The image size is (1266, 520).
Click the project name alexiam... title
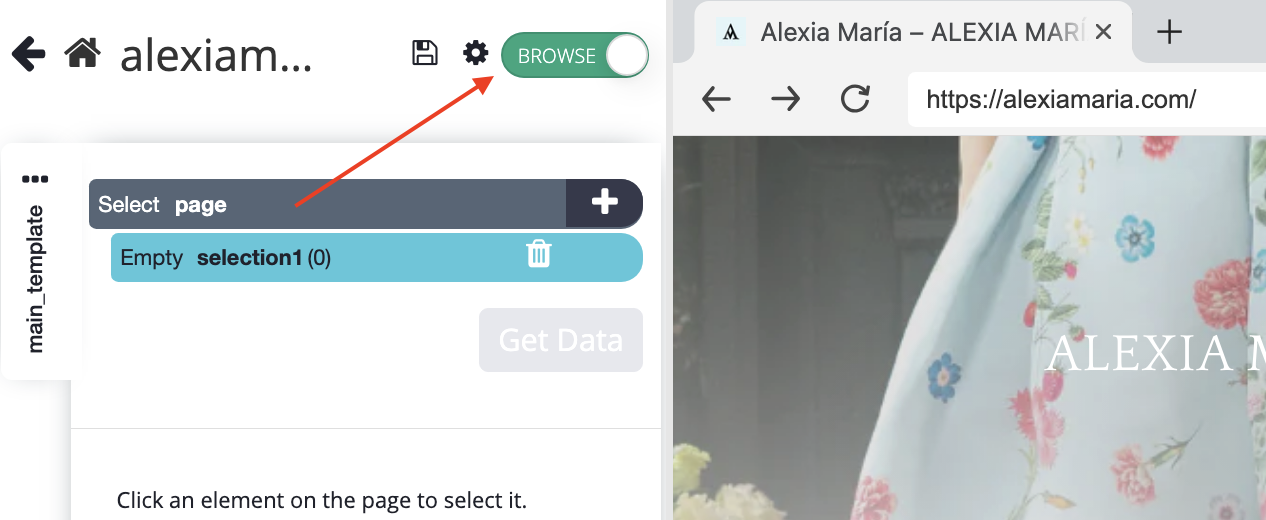[216, 56]
